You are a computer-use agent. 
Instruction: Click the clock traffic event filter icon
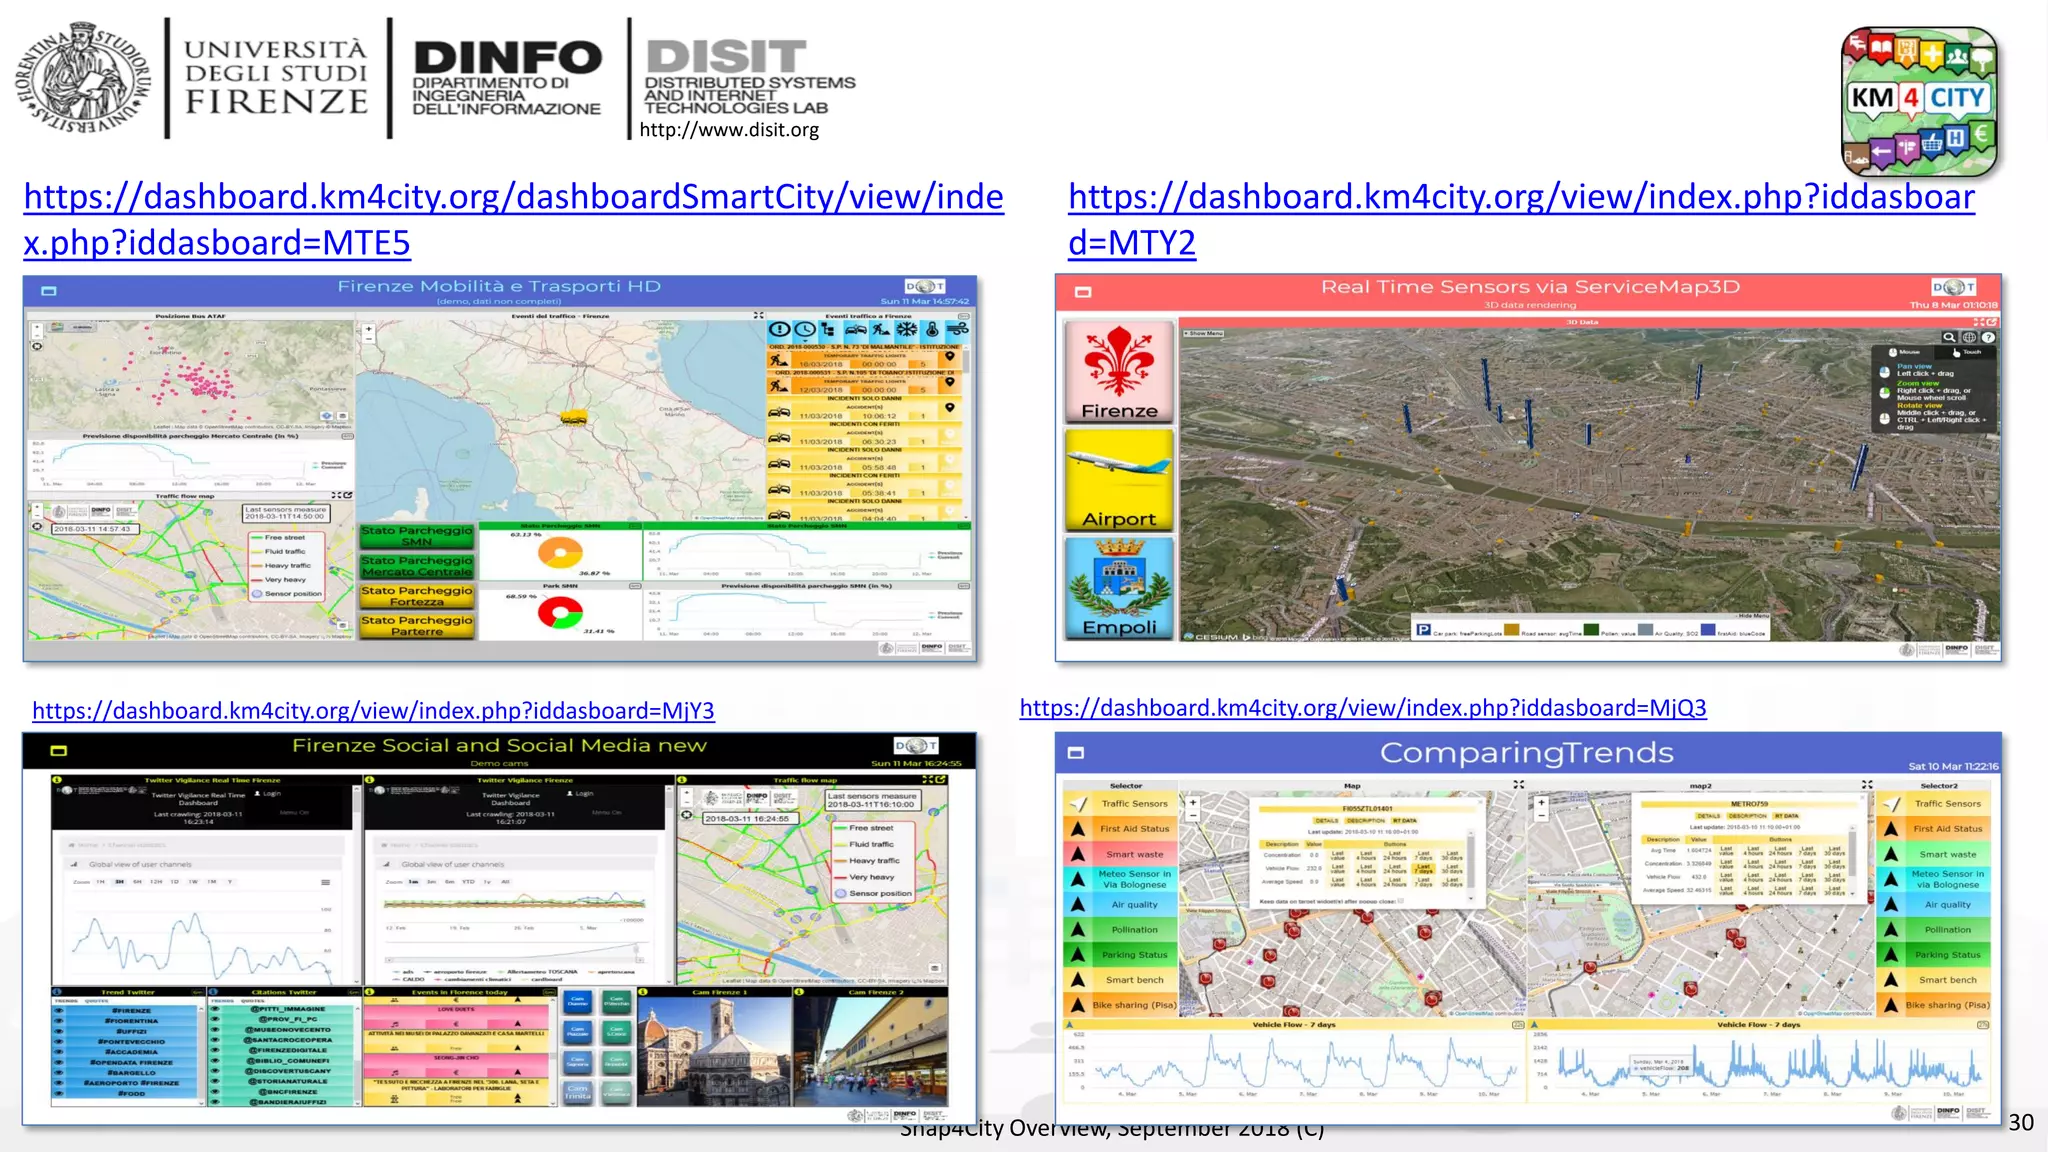coord(804,329)
